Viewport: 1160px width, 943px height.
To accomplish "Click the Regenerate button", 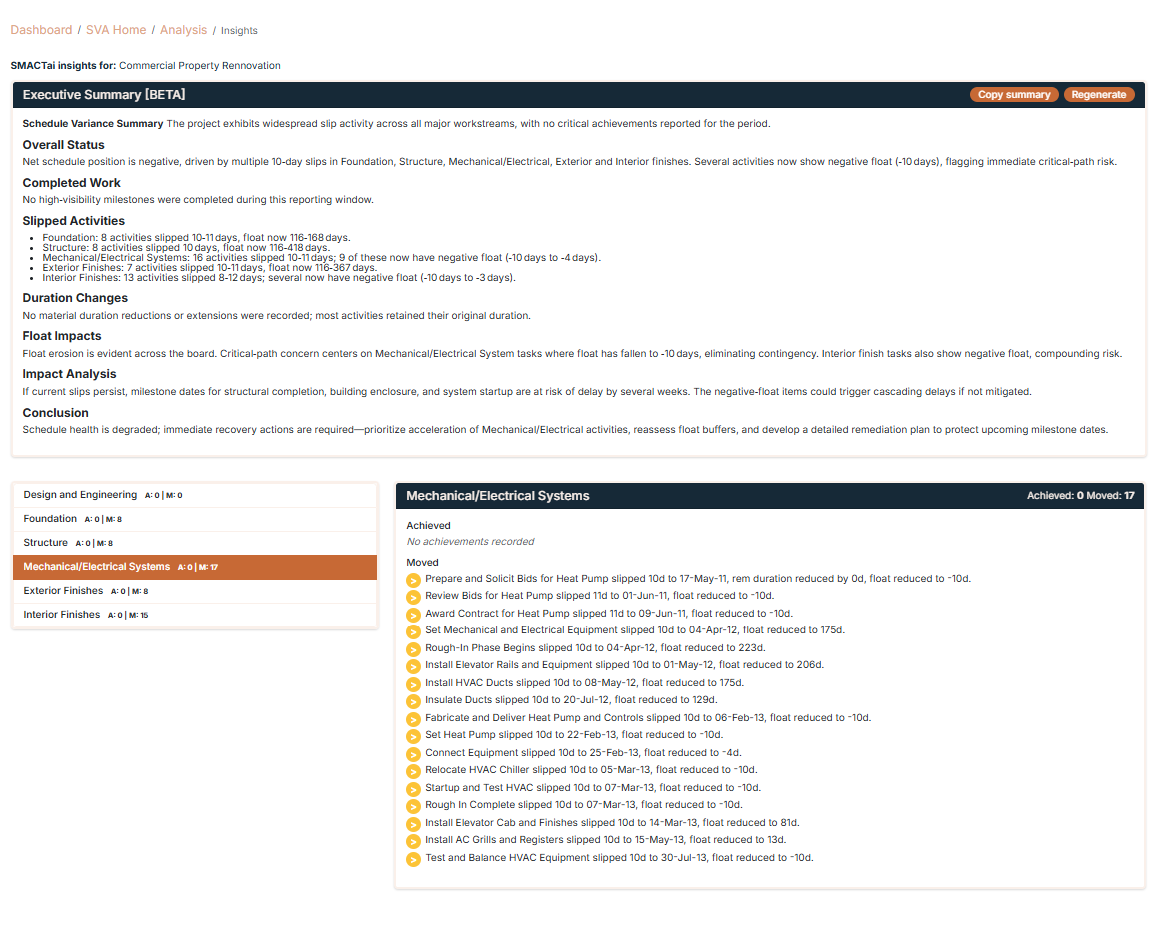I will [1098, 94].
